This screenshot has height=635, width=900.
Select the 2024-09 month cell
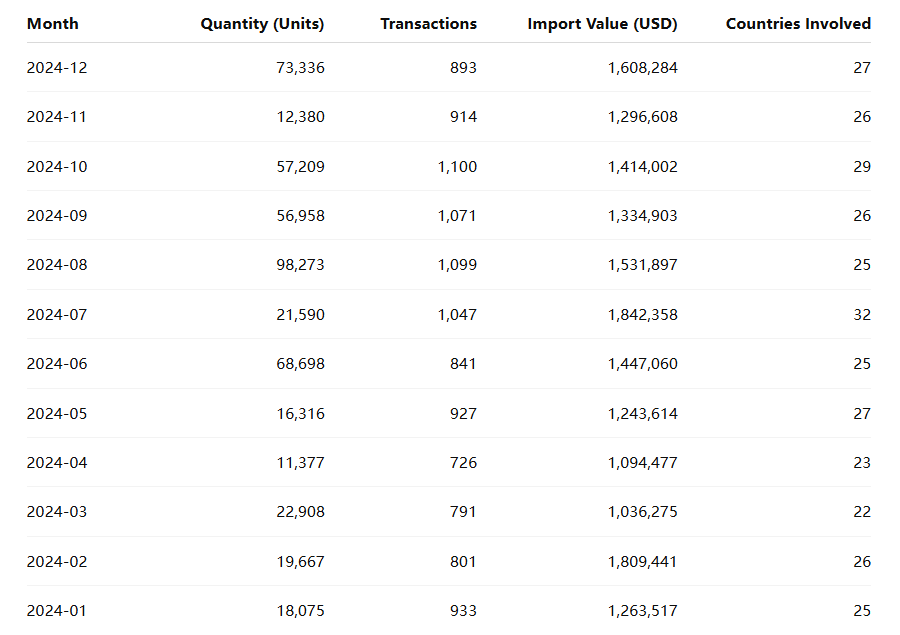tap(57, 216)
